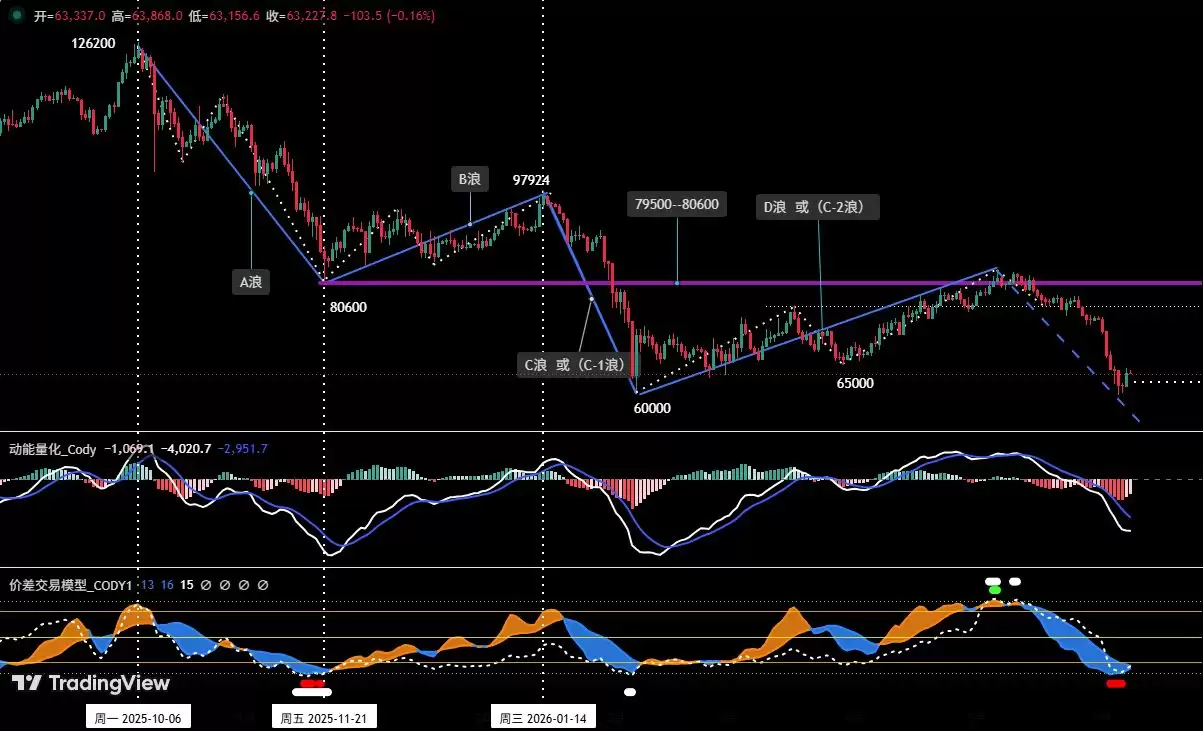The image size is (1203, 731).
Task: Select the A浪 wave label
Action: (250, 283)
